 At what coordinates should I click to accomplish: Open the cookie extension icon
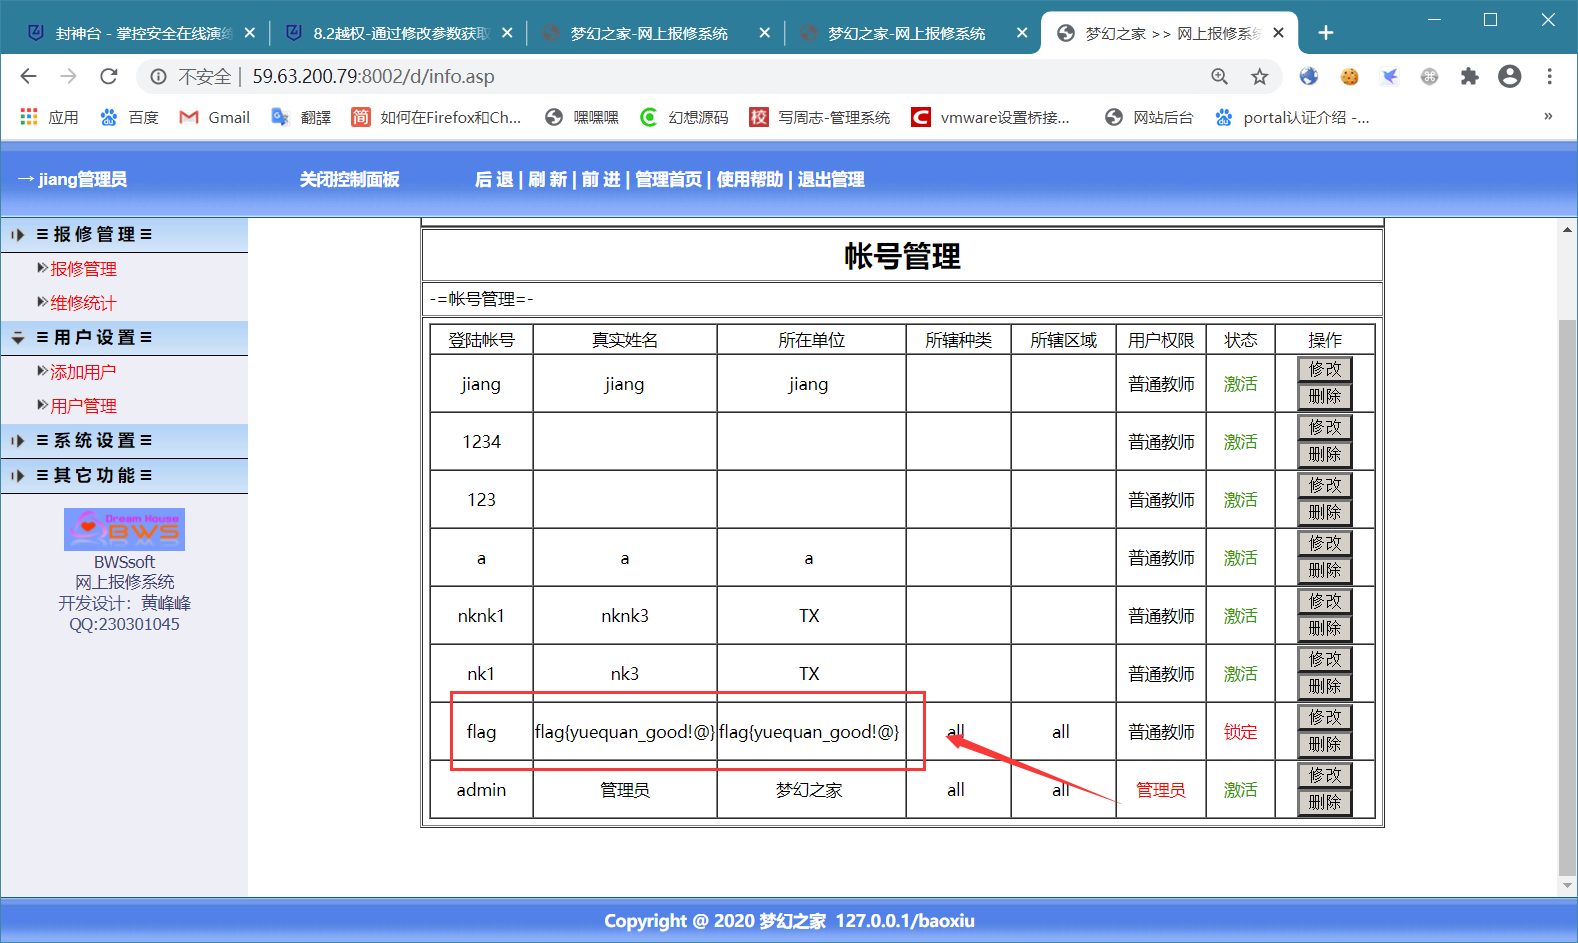pyautogui.click(x=1349, y=76)
